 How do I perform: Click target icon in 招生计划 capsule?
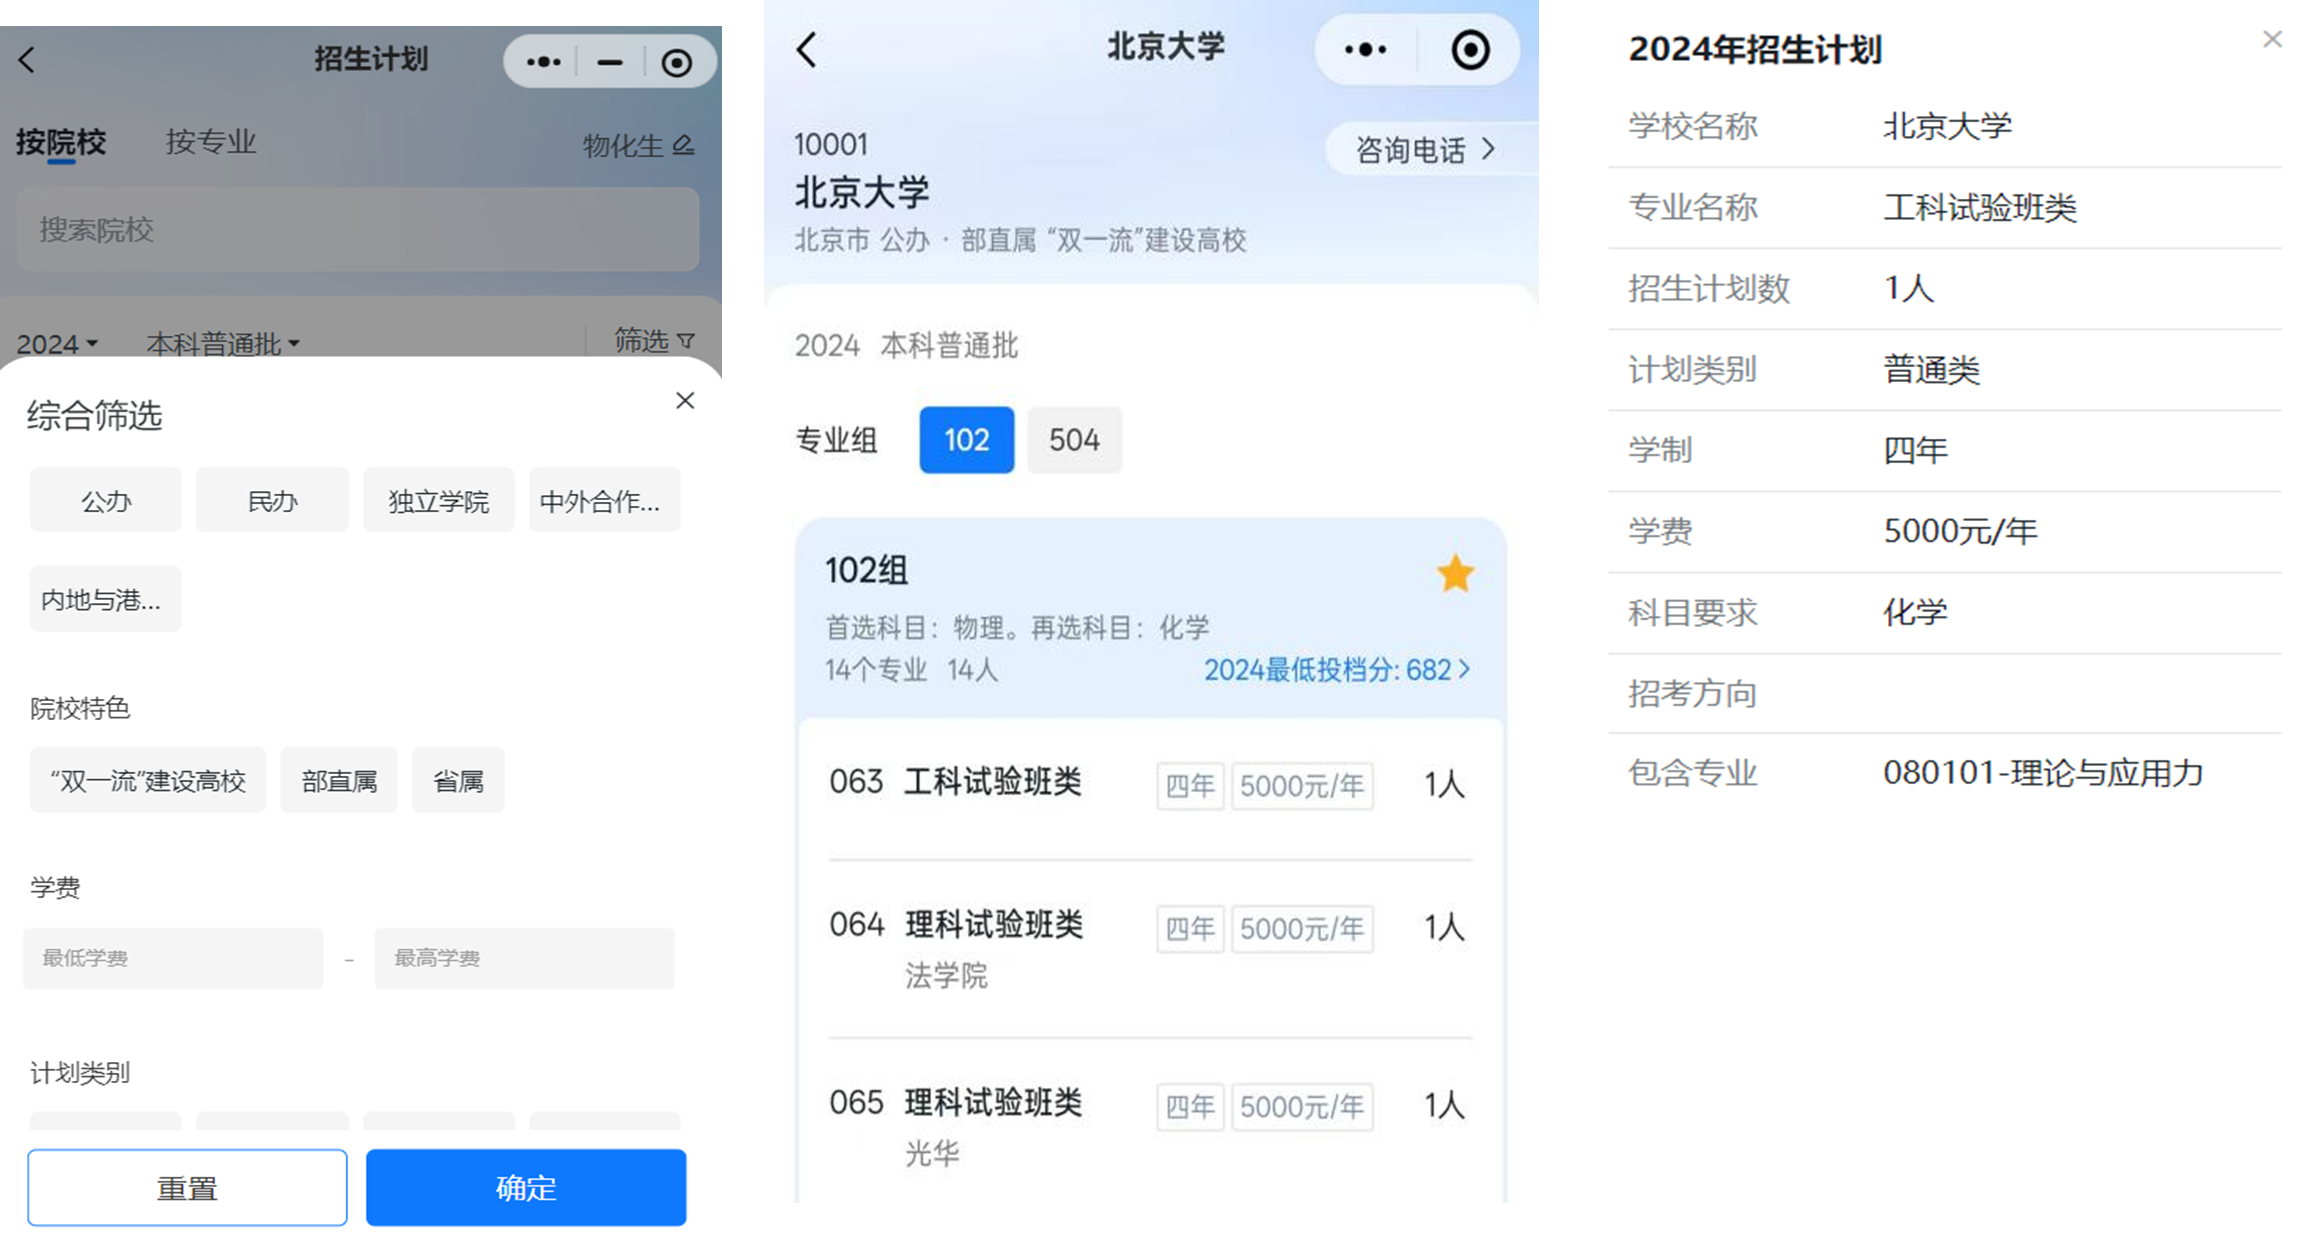[x=677, y=63]
